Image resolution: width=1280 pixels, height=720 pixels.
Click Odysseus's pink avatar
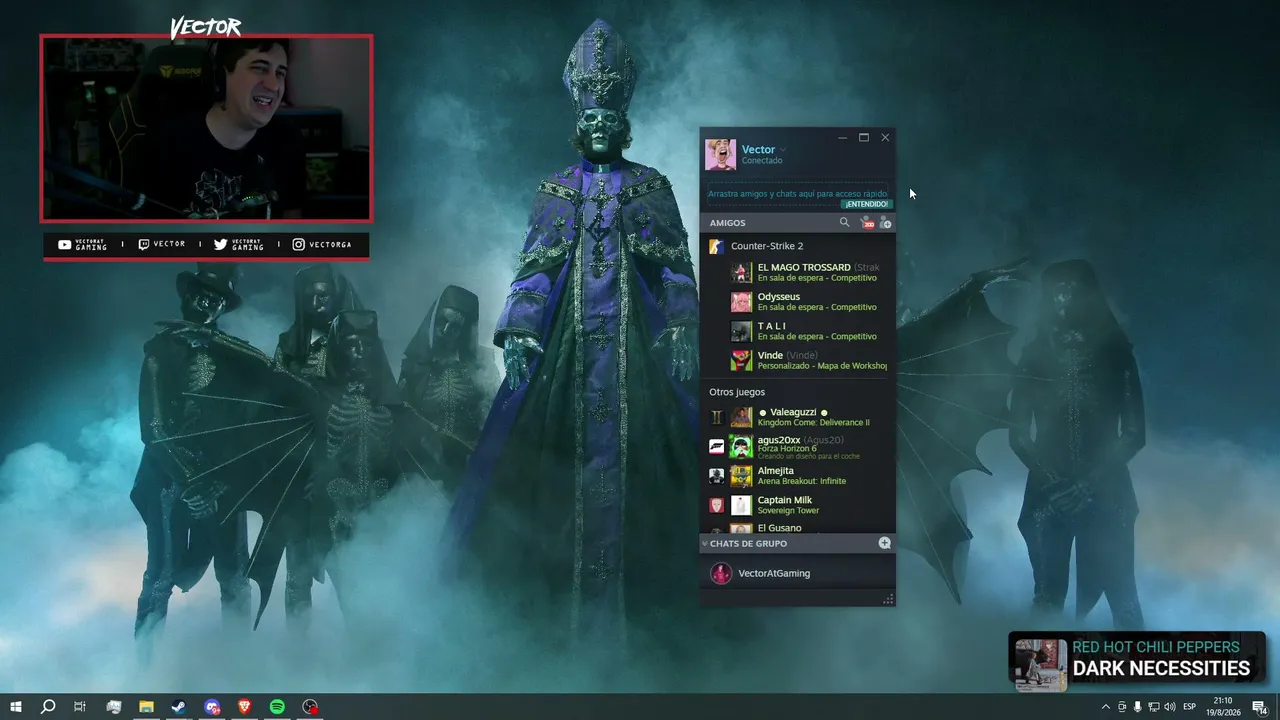tap(741, 302)
